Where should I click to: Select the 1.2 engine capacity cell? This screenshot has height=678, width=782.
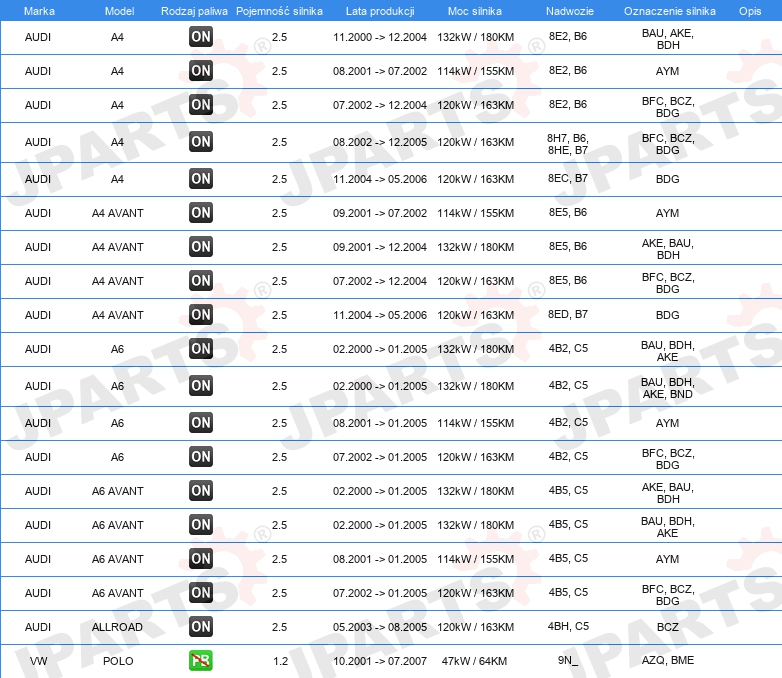tap(280, 661)
